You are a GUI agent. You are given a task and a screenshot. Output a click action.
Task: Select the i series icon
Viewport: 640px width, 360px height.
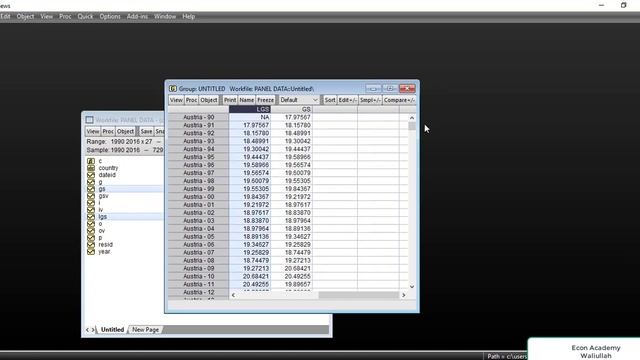91,203
